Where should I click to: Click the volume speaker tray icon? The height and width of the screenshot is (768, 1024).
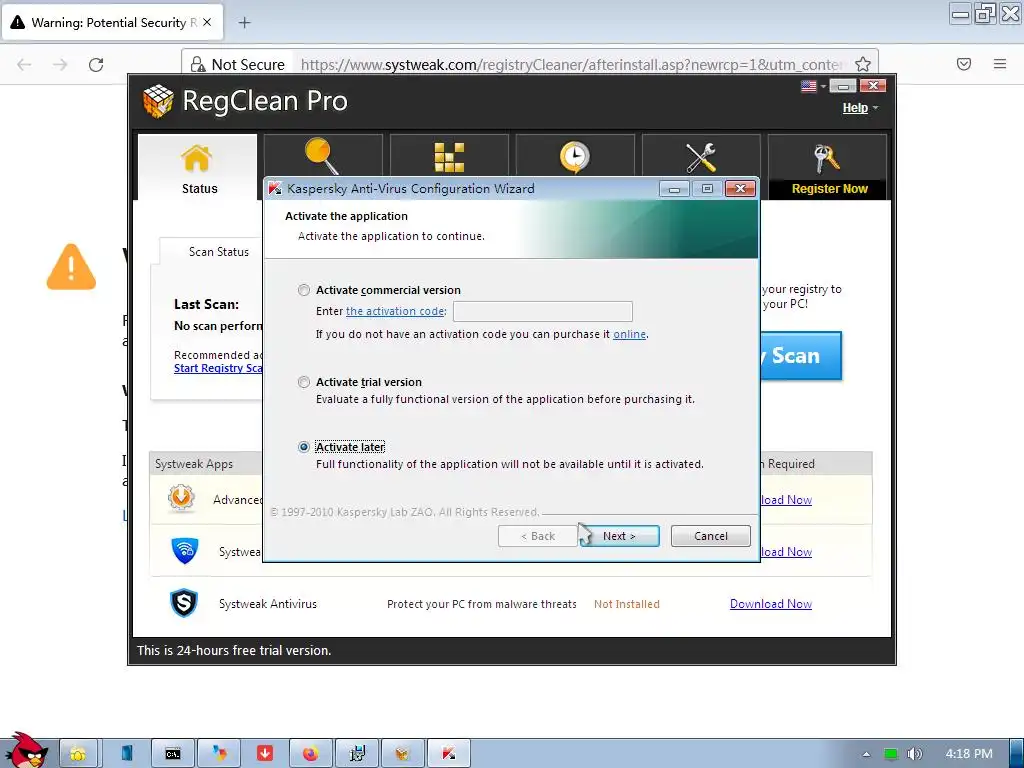click(914, 754)
